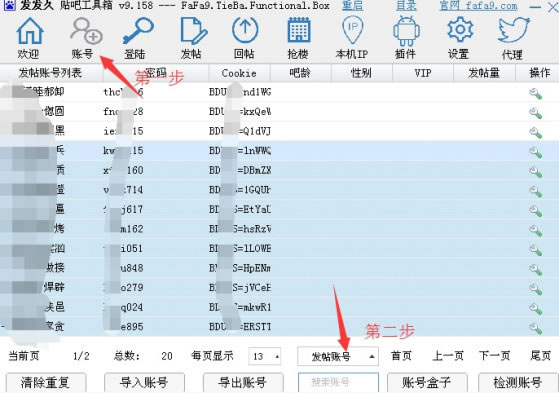Go to 下一页 next page
The image size is (559, 393).
494,356
